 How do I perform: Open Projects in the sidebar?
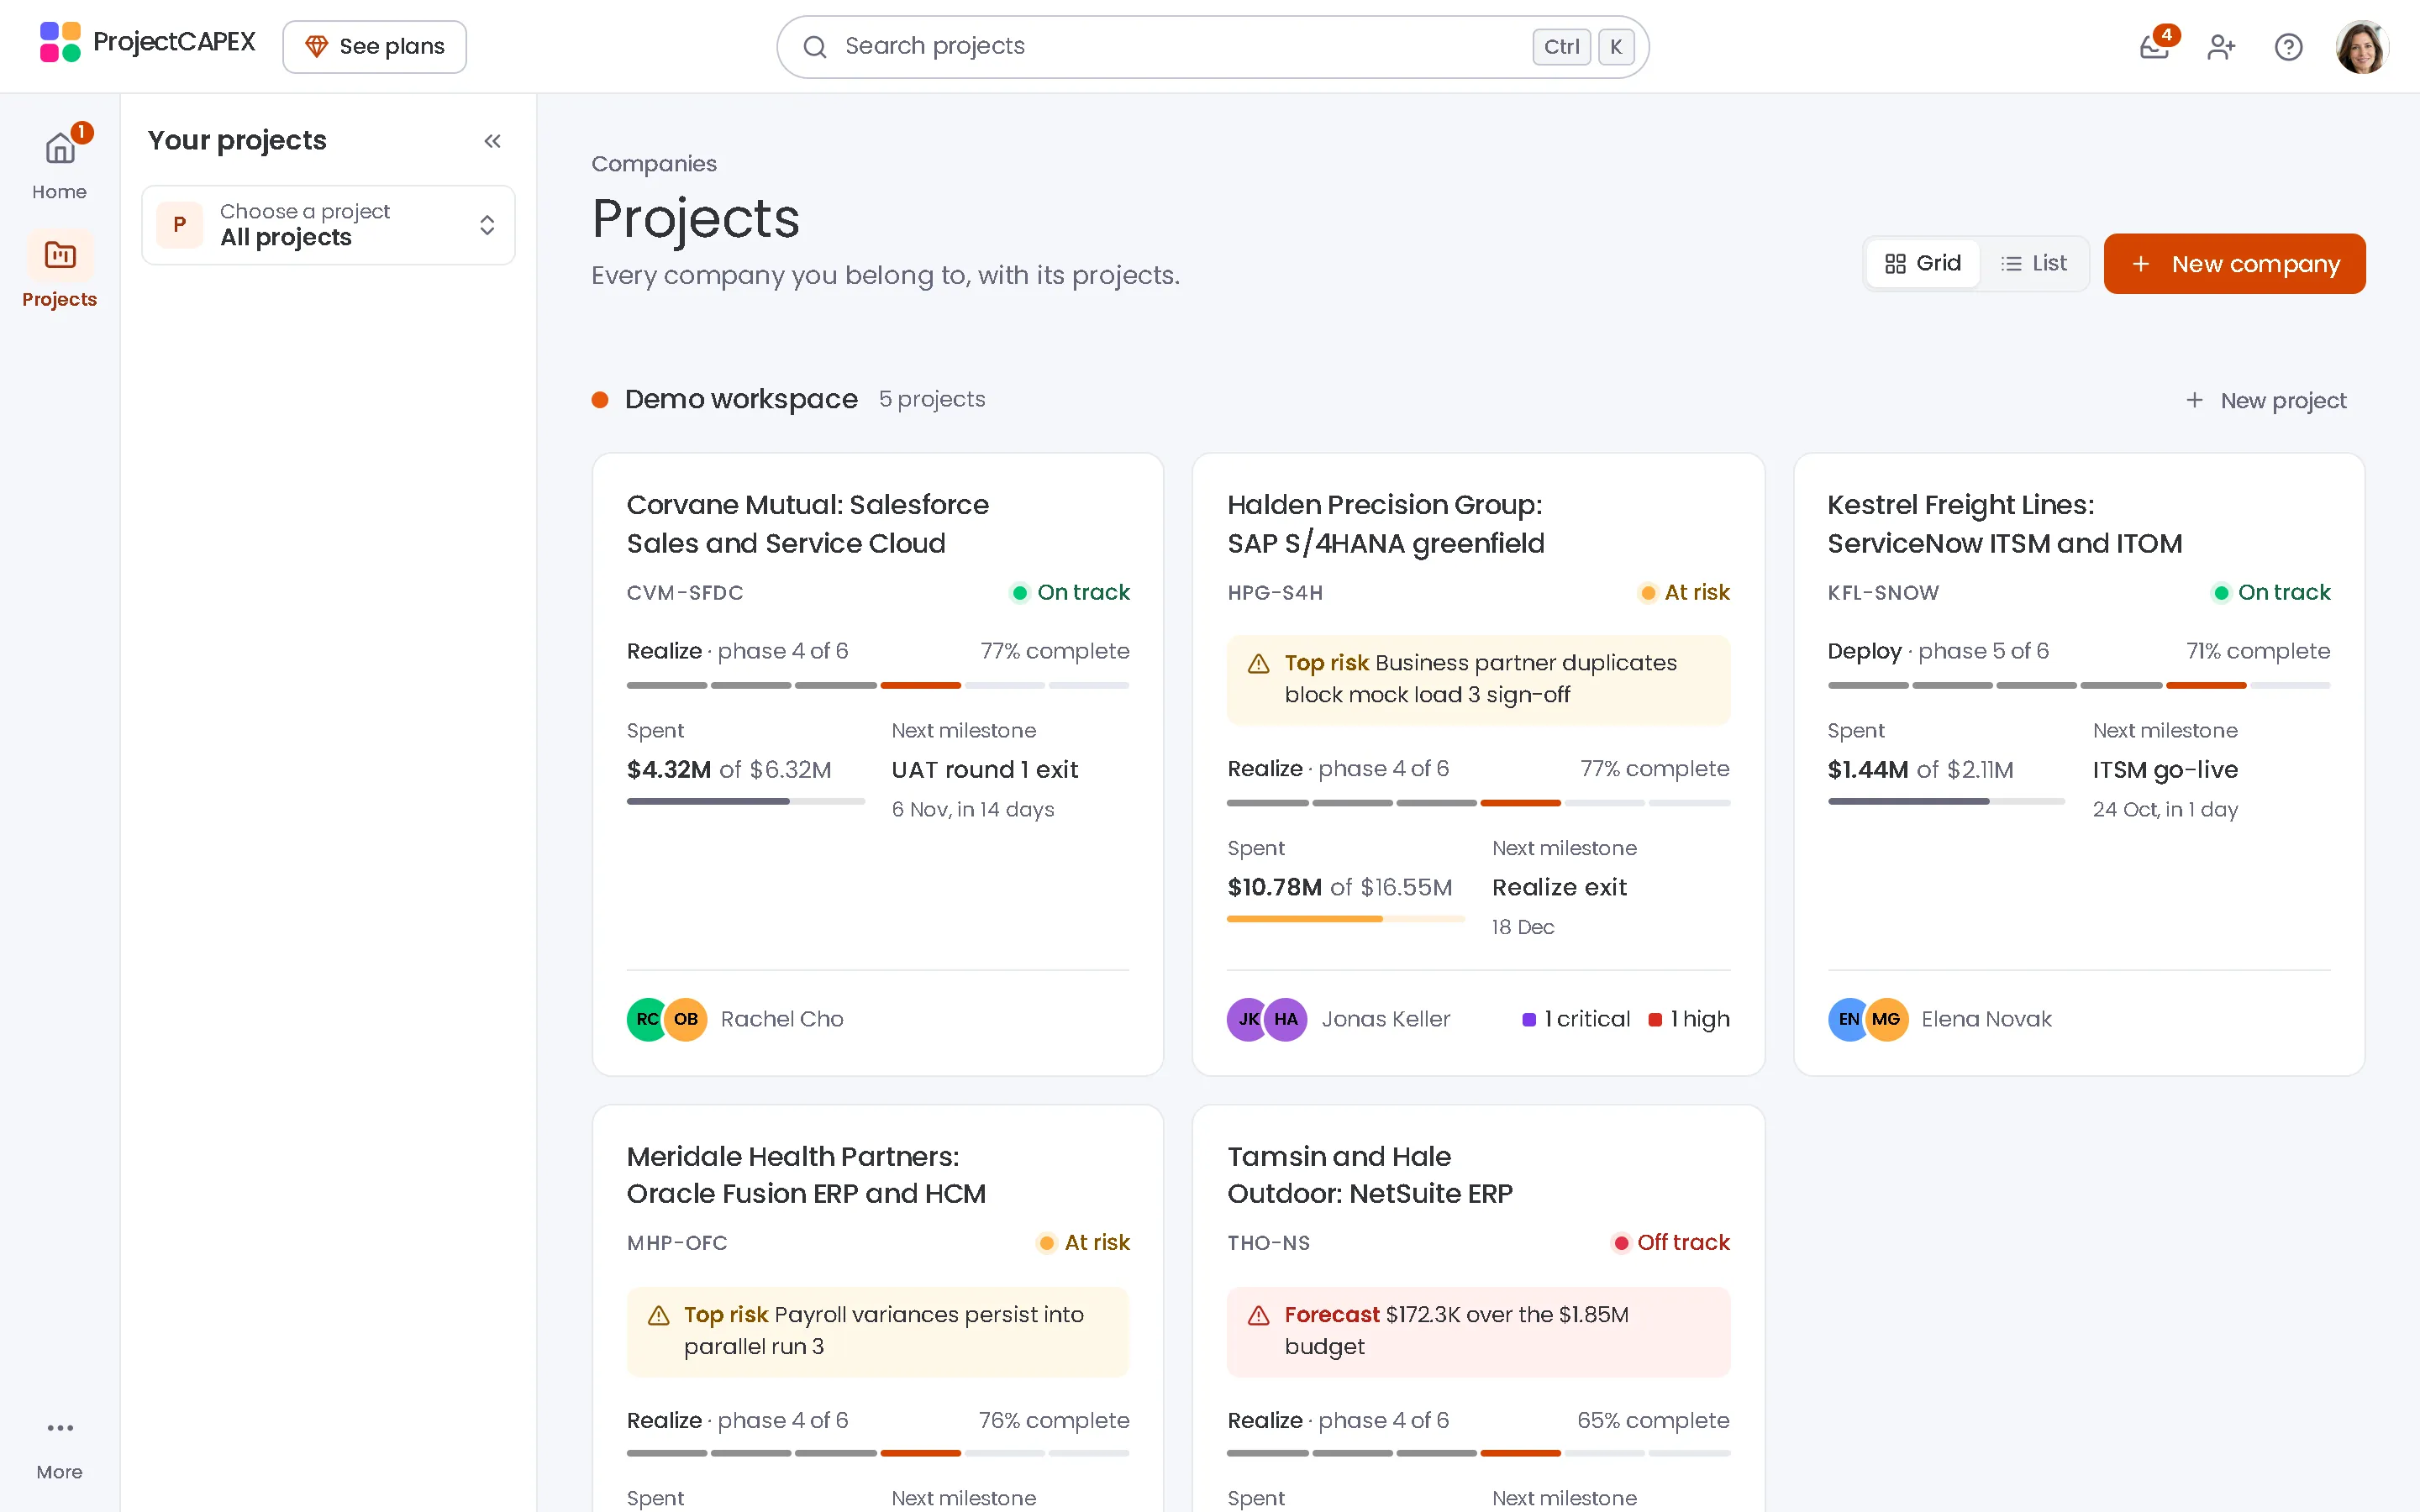click(59, 271)
